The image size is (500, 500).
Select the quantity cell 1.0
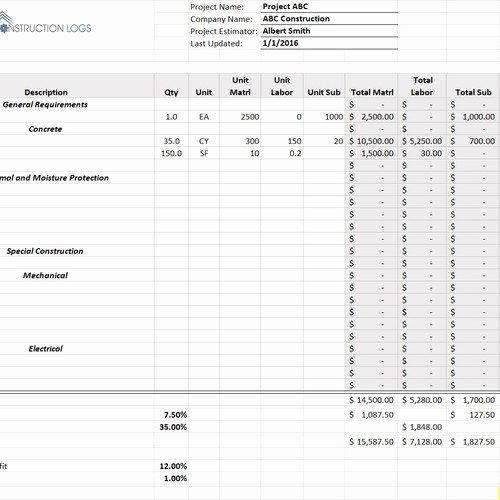pos(171,117)
